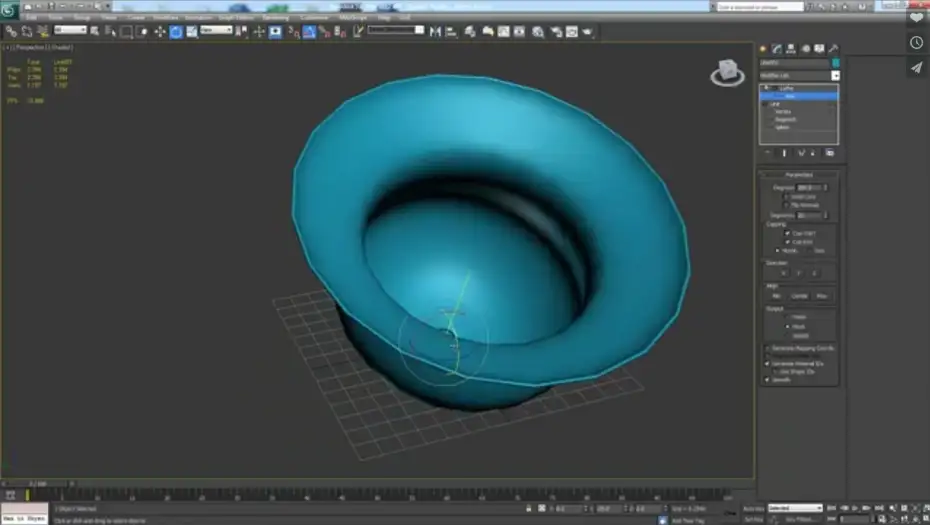Open the MAXScript menu

pyautogui.click(x=353, y=18)
